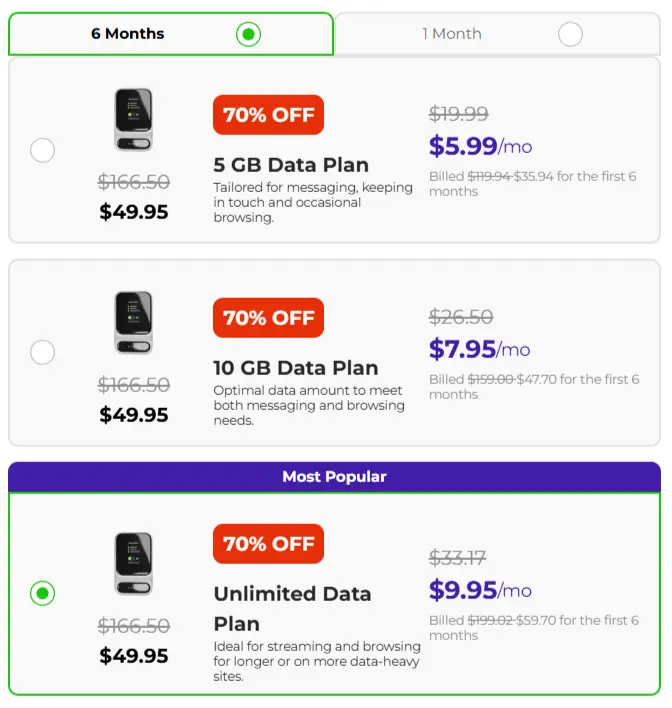Click the hotspot device image in Unlimited plan
The image size is (672, 708).
point(133,564)
